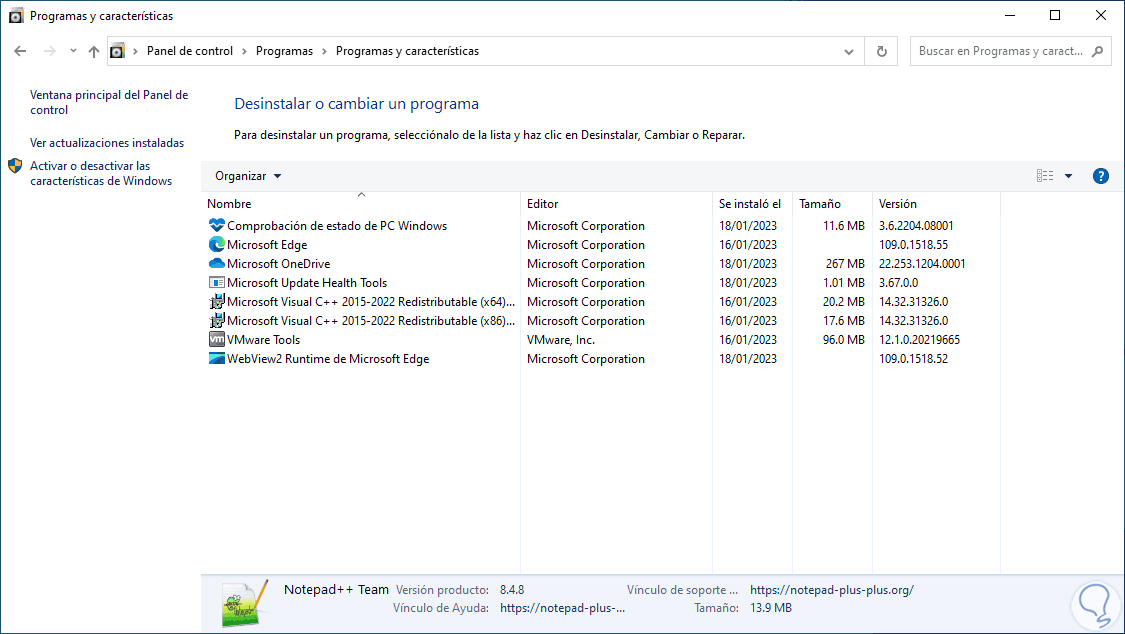
Task: Open help with the question mark icon
Action: tap(1101, 176)
